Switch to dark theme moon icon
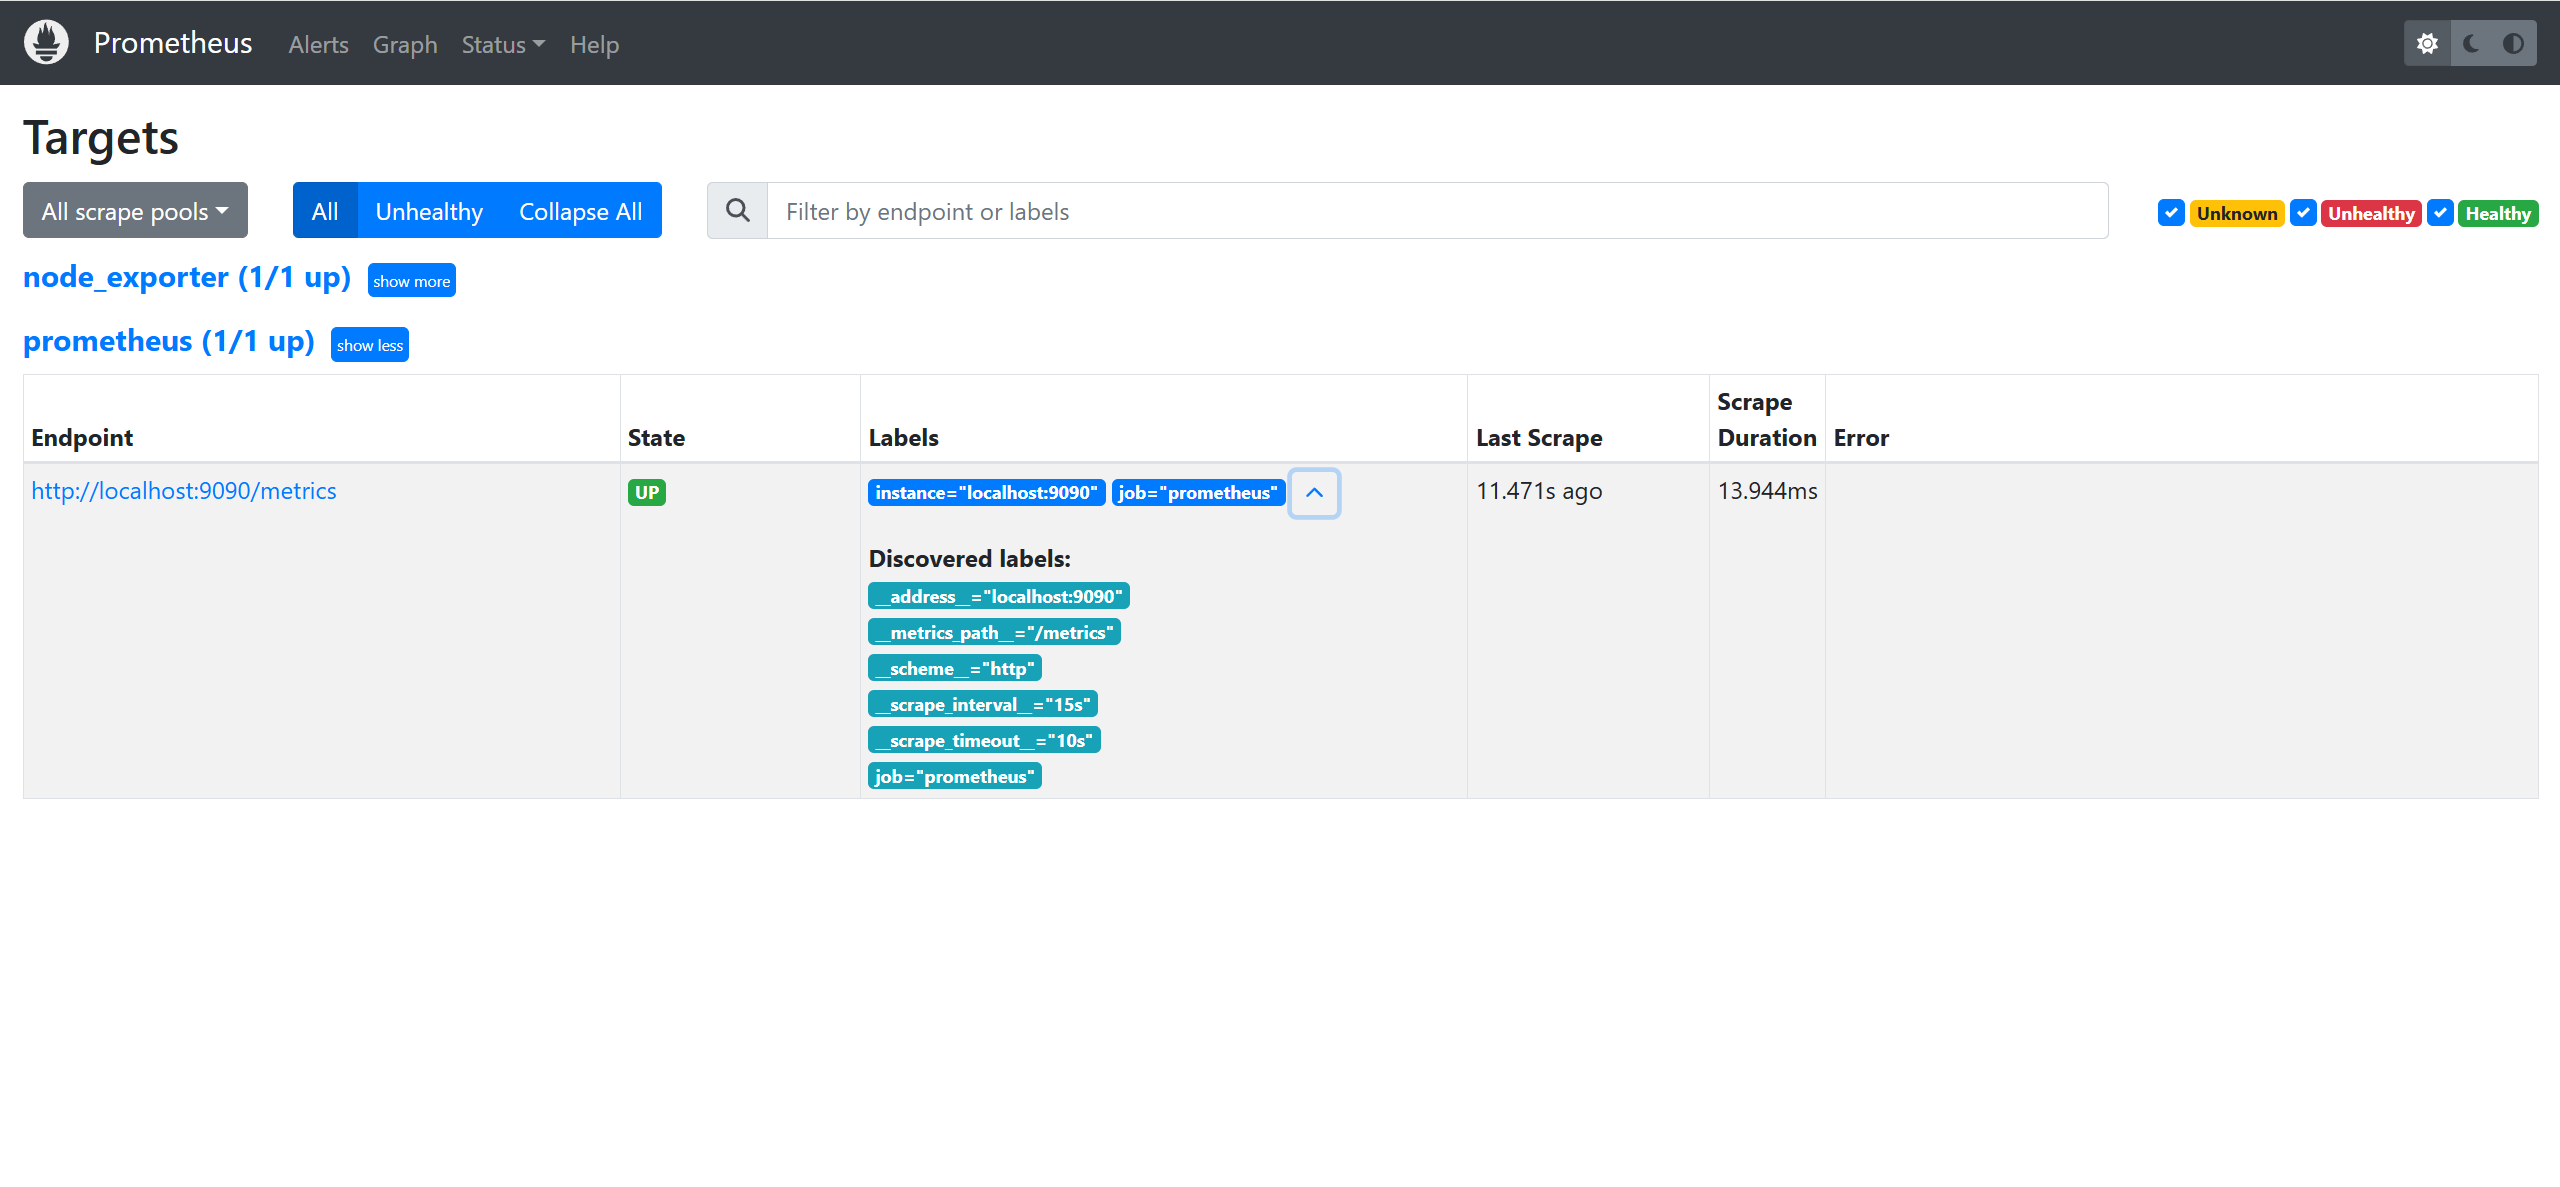The height and width of the screenshot is (1187, 2560). point(2471,43)
